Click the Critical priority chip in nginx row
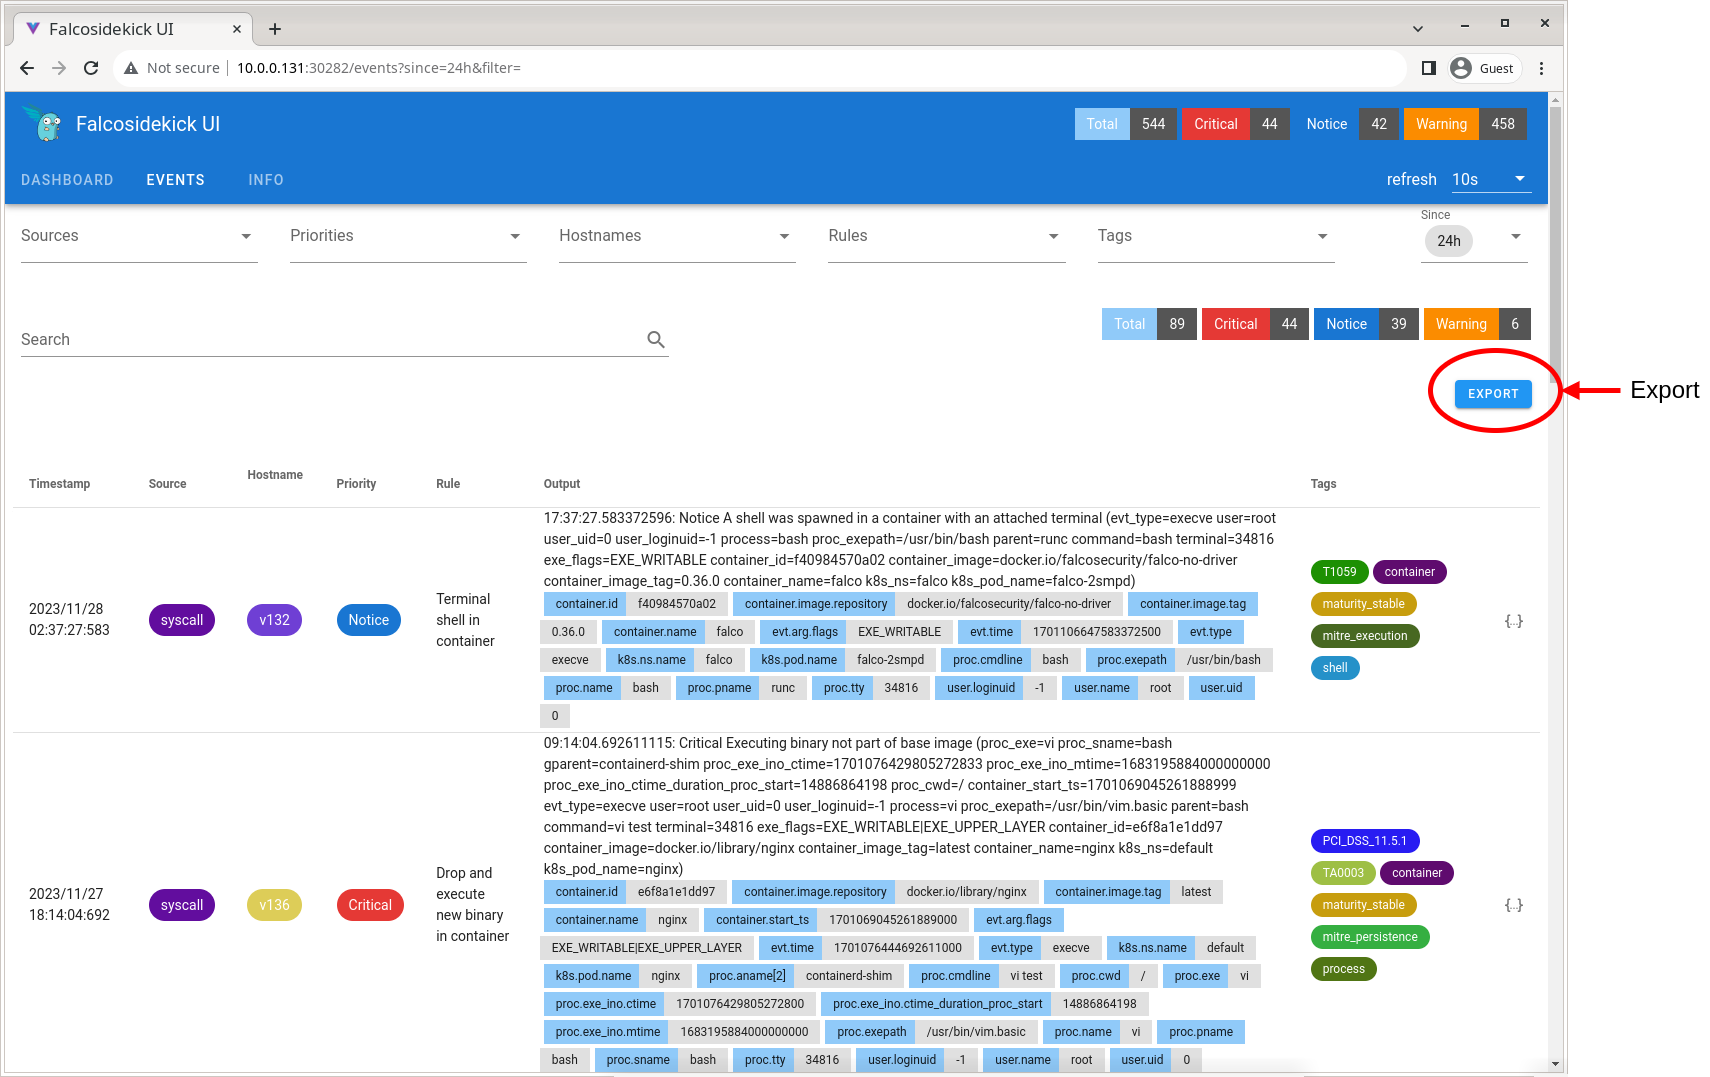Image resolution: width=1710 pixels, height=1077 pixels. coord(370,905)
